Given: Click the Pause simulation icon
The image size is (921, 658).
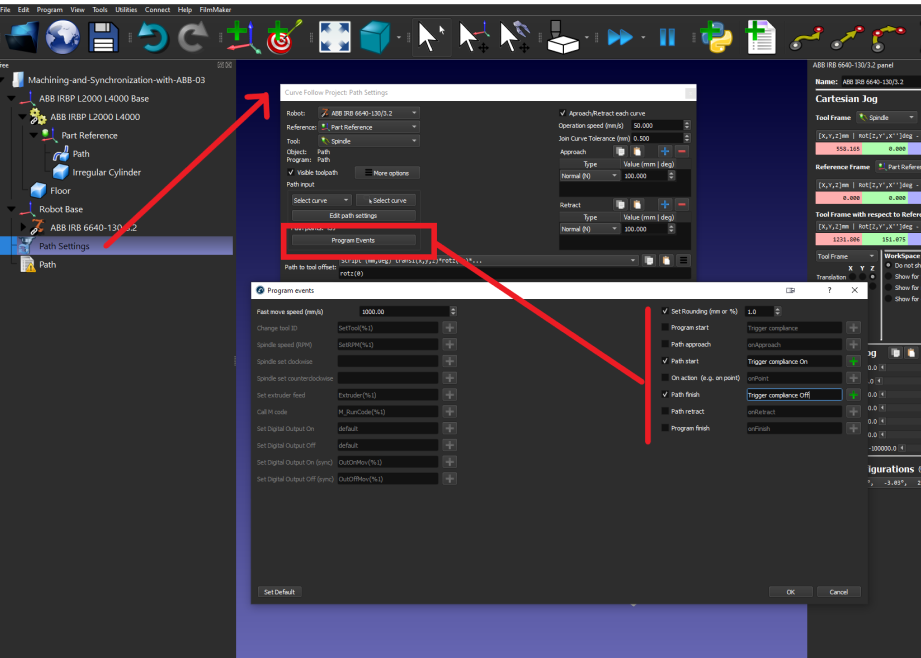Looking at the screenshot, I should (x=667, y=37).
